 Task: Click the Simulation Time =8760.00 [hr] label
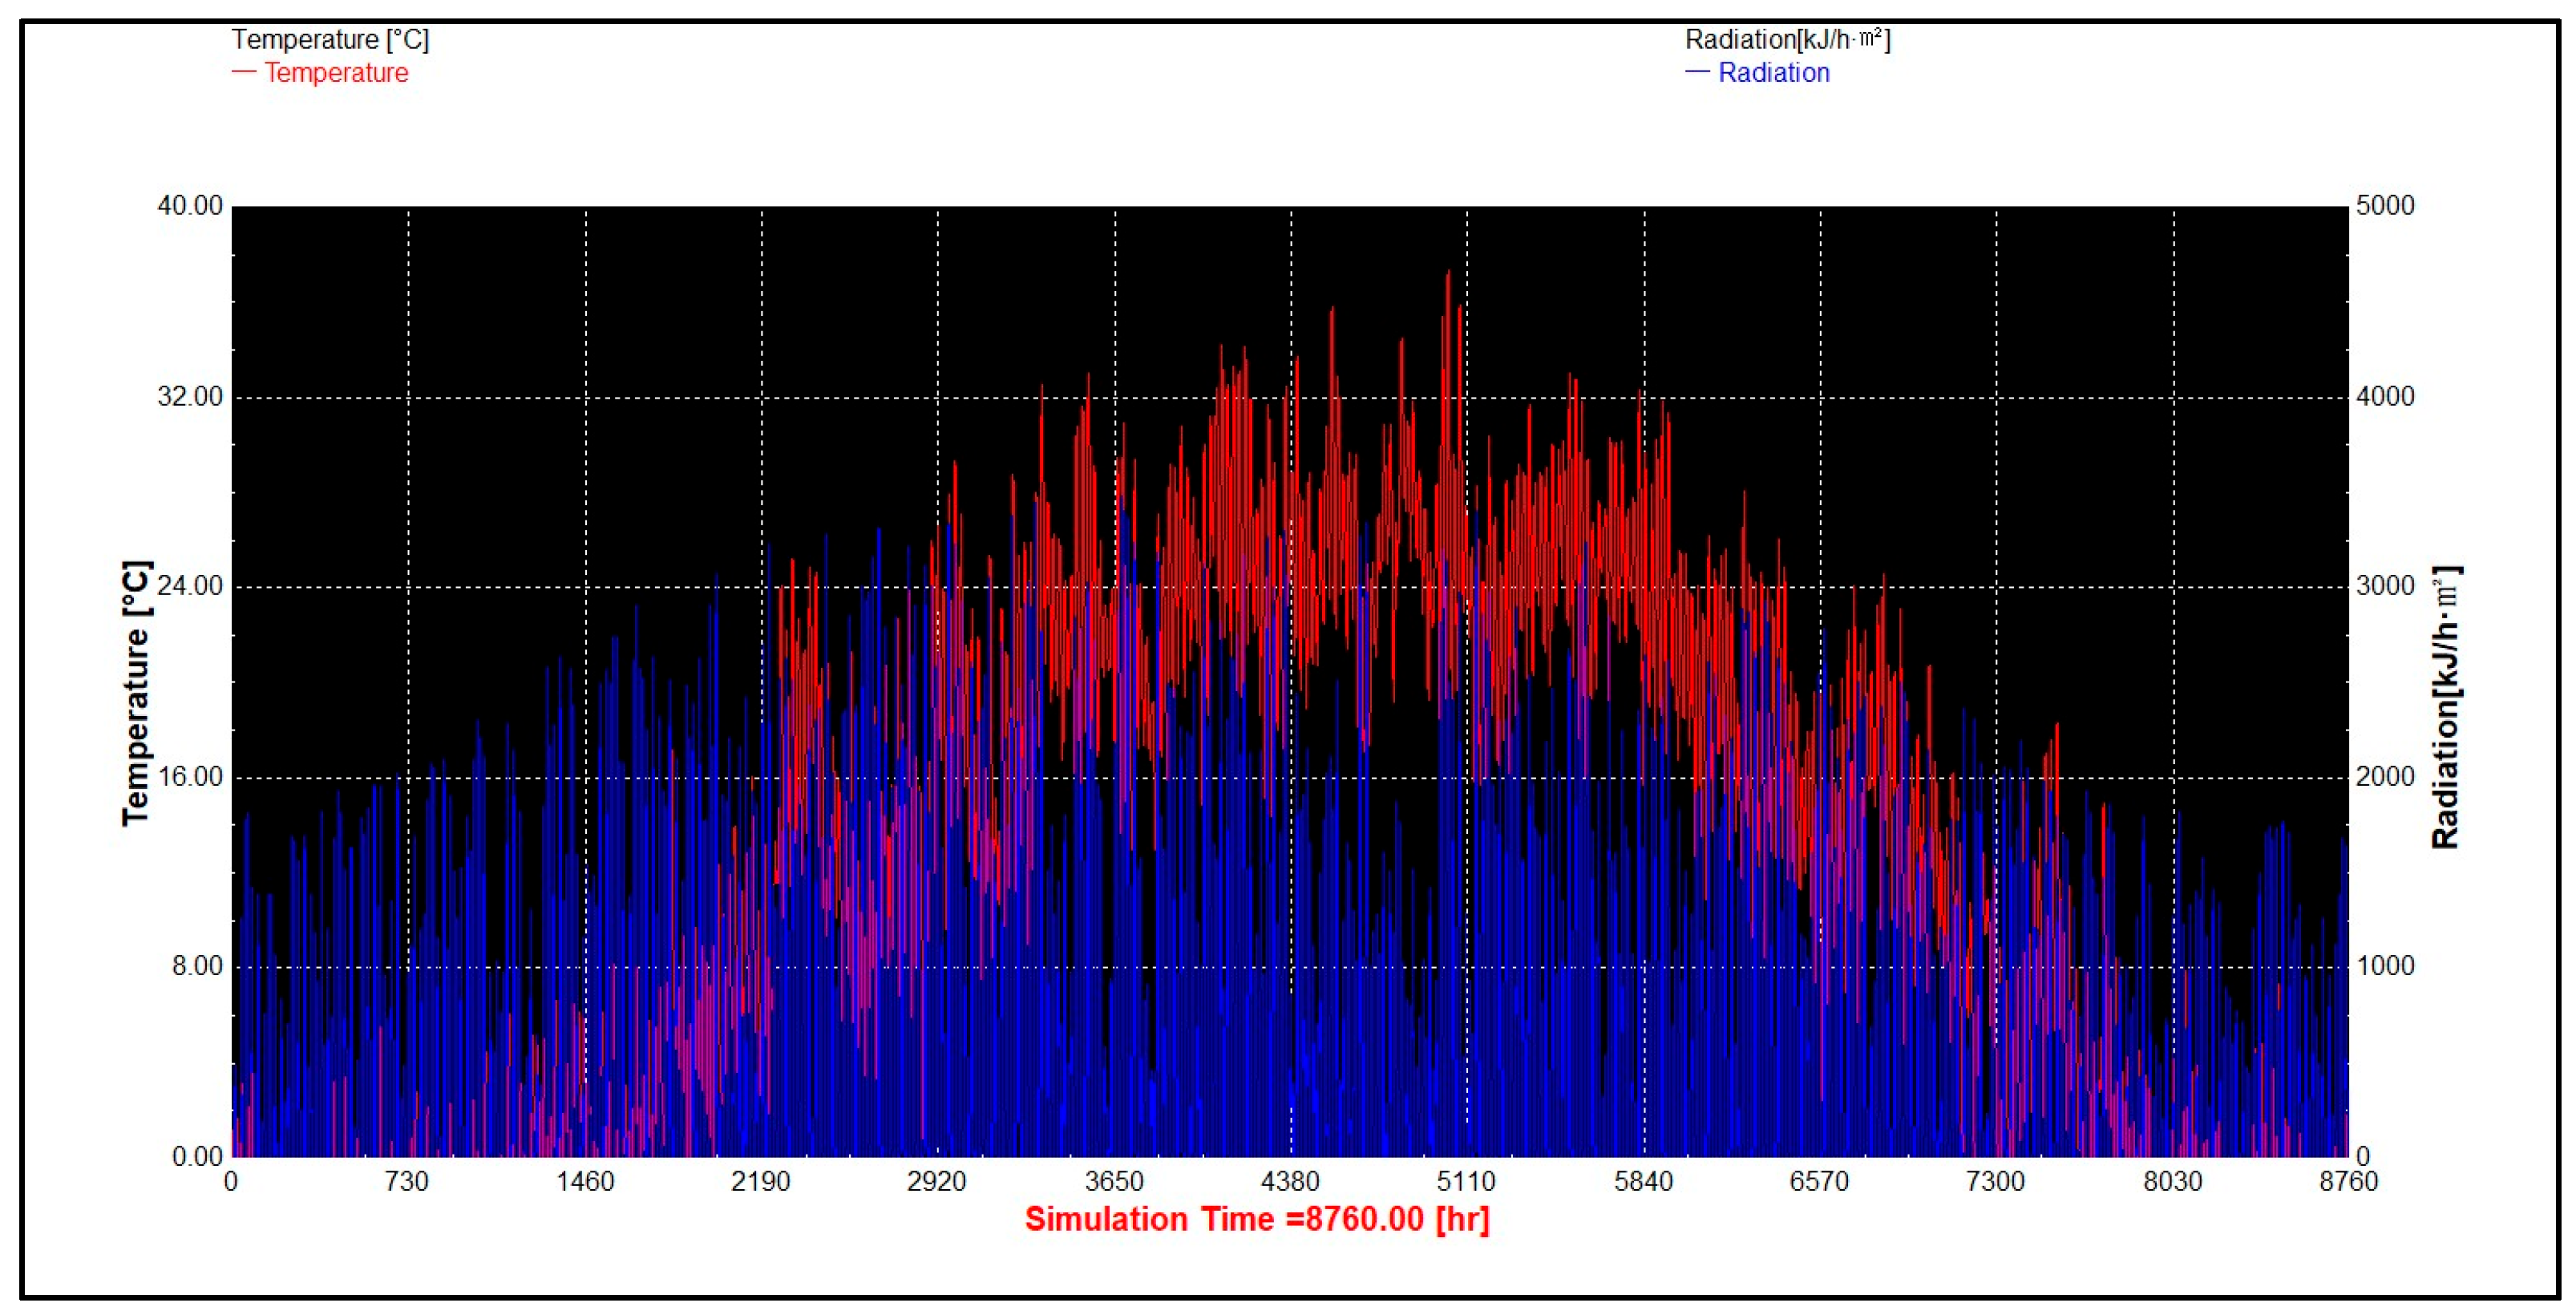coord(1257,1219)
